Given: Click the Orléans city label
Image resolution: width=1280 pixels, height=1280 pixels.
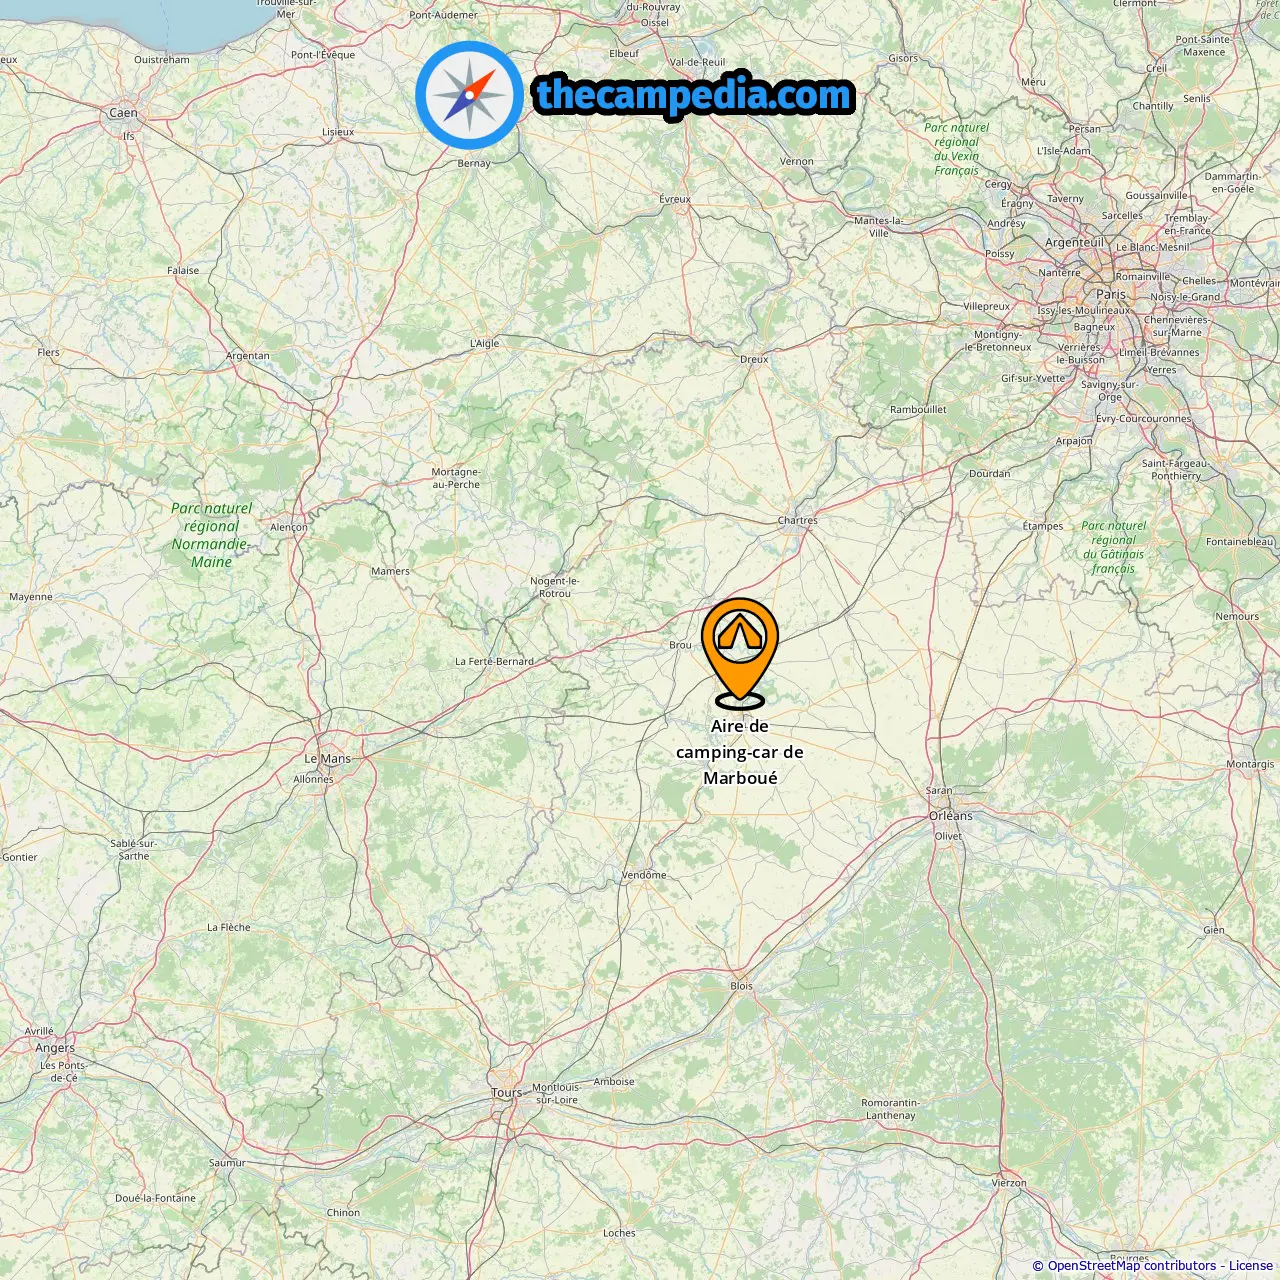Looking at the screenshot, I should pos(951,816).
